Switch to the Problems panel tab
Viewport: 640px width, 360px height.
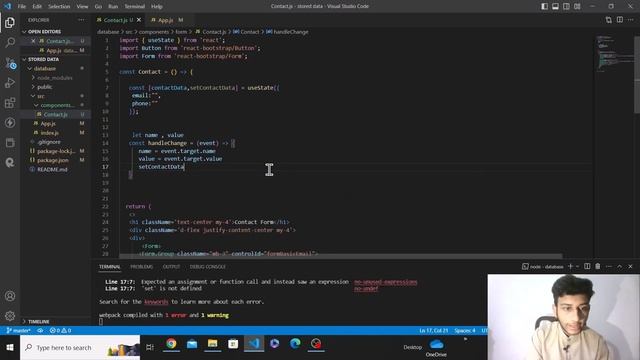click(141, 267)
